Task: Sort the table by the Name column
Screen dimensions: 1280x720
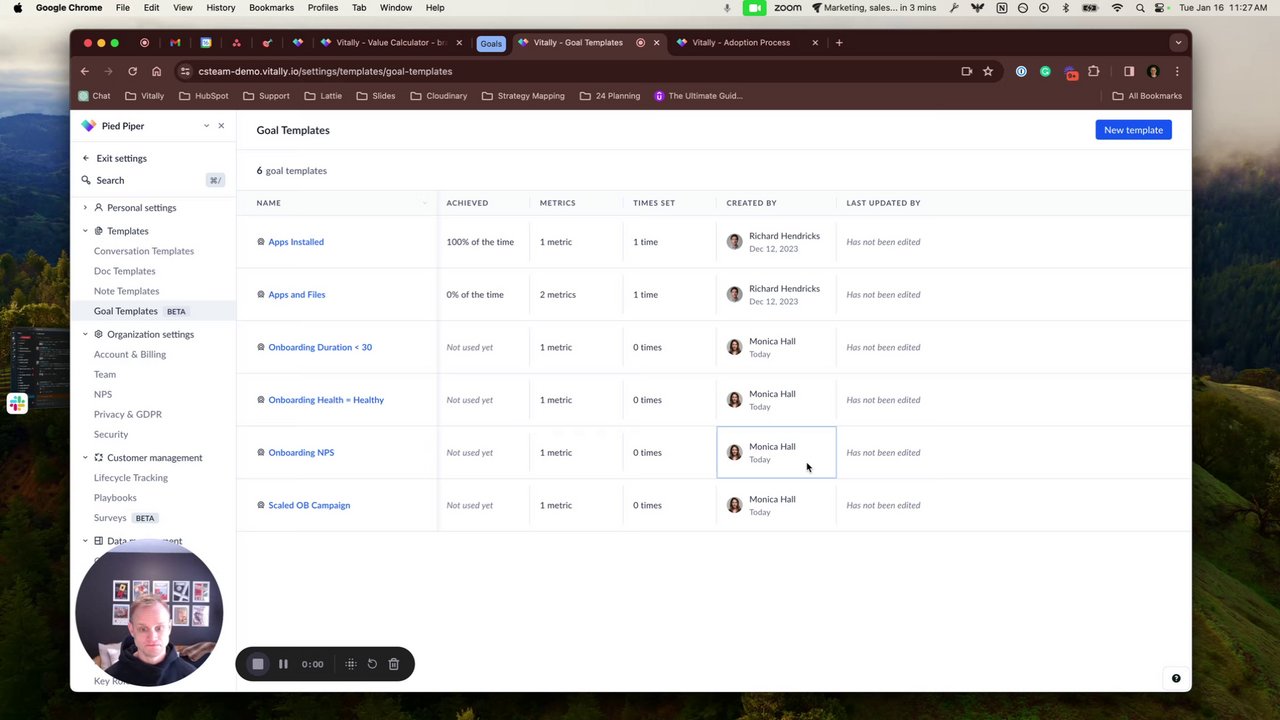Action: coord(268,203)
